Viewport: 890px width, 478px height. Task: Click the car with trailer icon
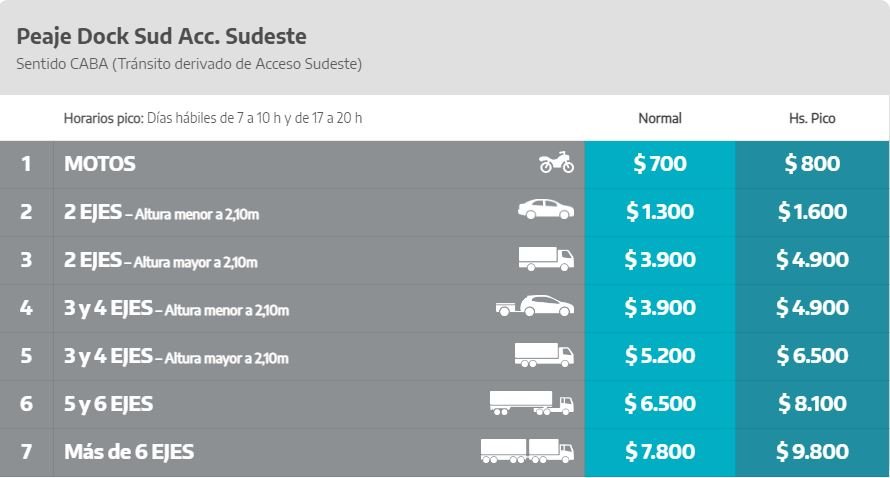point(534,306)
